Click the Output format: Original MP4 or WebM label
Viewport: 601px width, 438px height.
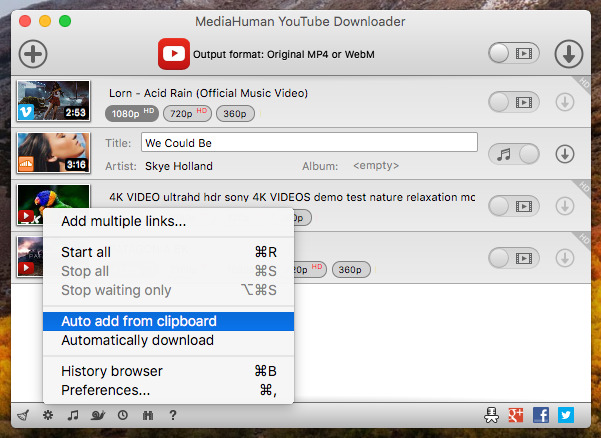point(284,54)
